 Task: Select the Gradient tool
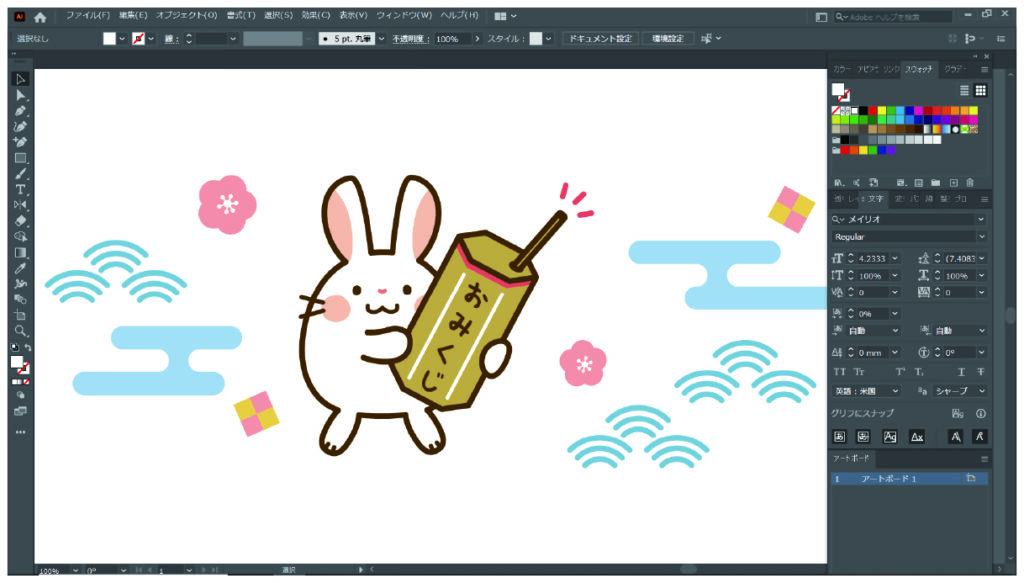tap(20, 253)
